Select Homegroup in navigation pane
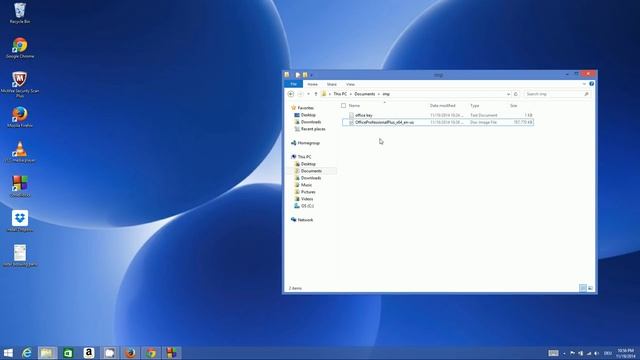Viewport: 640px width, 360px height. point(308,143)
